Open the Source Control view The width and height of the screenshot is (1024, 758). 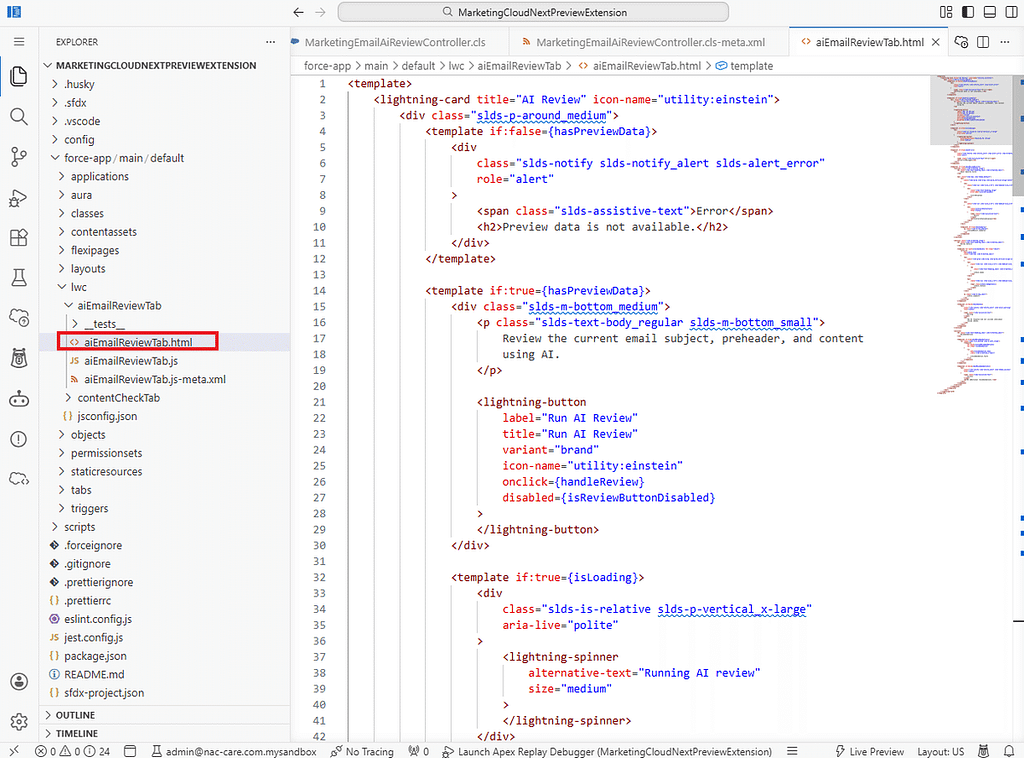point(19,157)
